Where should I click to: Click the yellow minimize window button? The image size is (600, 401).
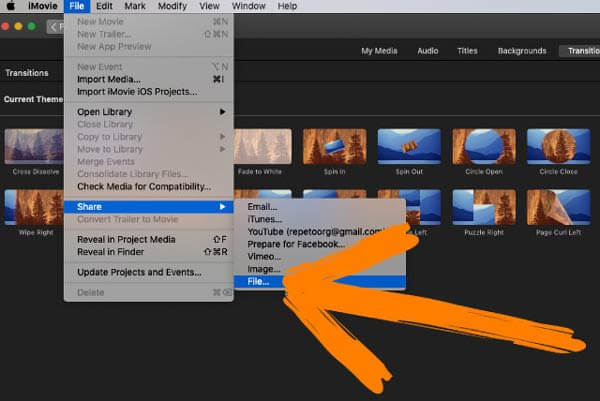[18, 26]
